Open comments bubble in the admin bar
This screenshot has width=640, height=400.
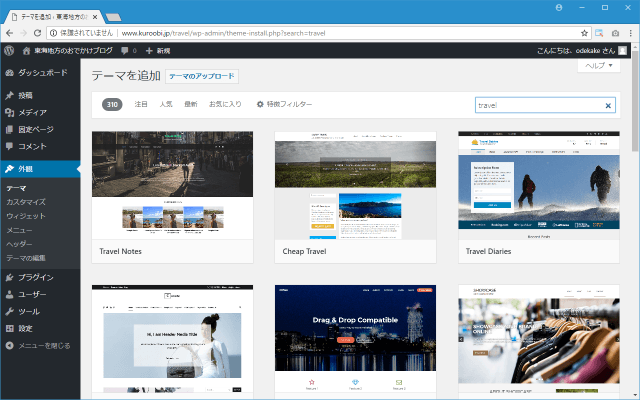pos(127,50)
